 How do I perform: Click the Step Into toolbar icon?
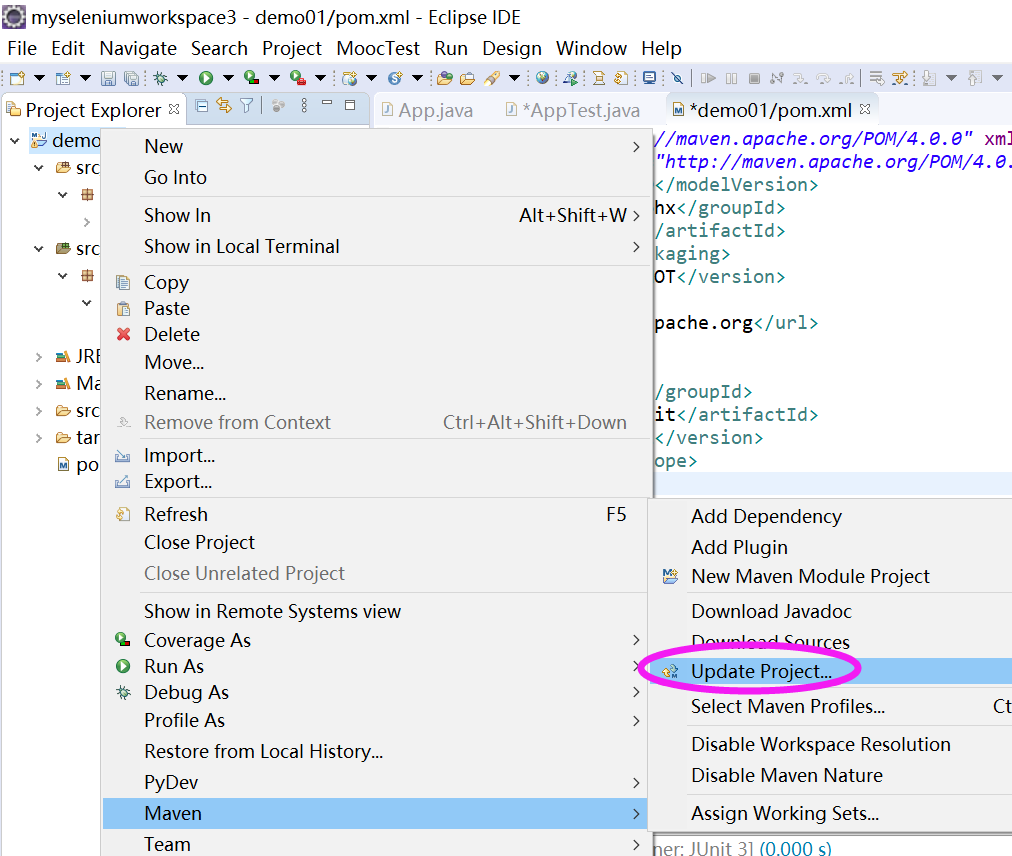tap(800, 78)
